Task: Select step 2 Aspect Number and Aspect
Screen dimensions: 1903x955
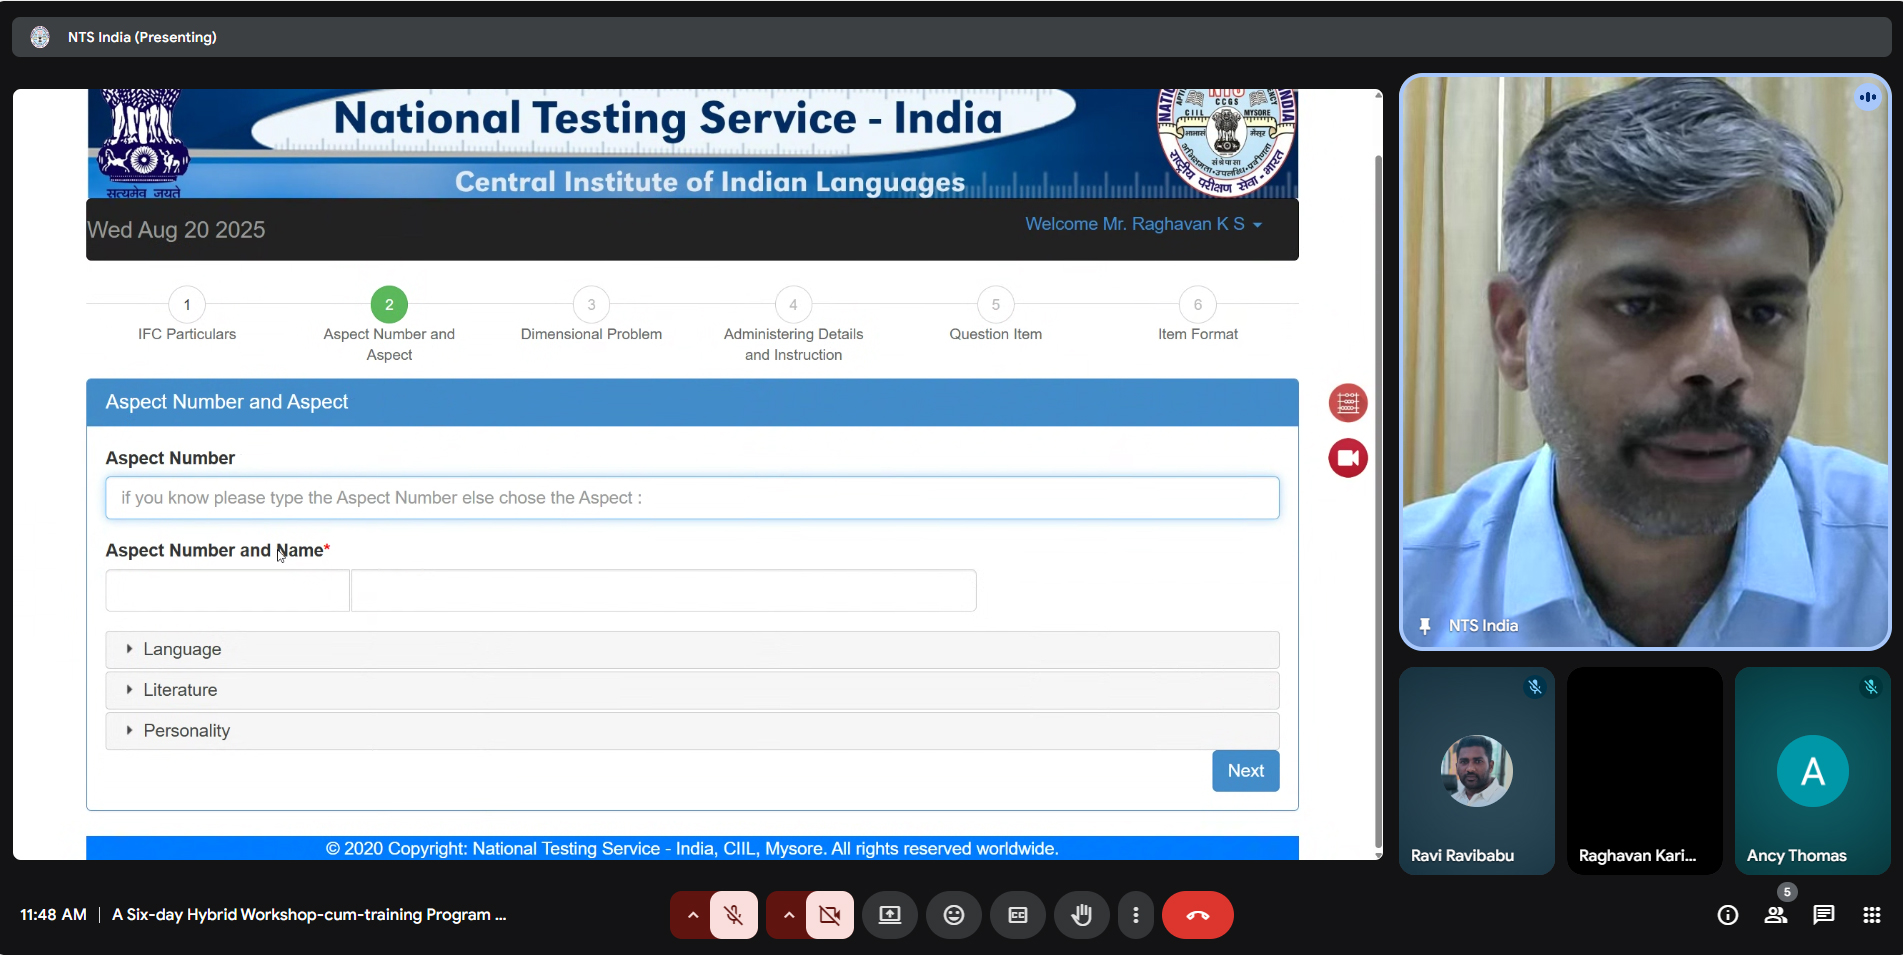Action: [x=389, y=305]
